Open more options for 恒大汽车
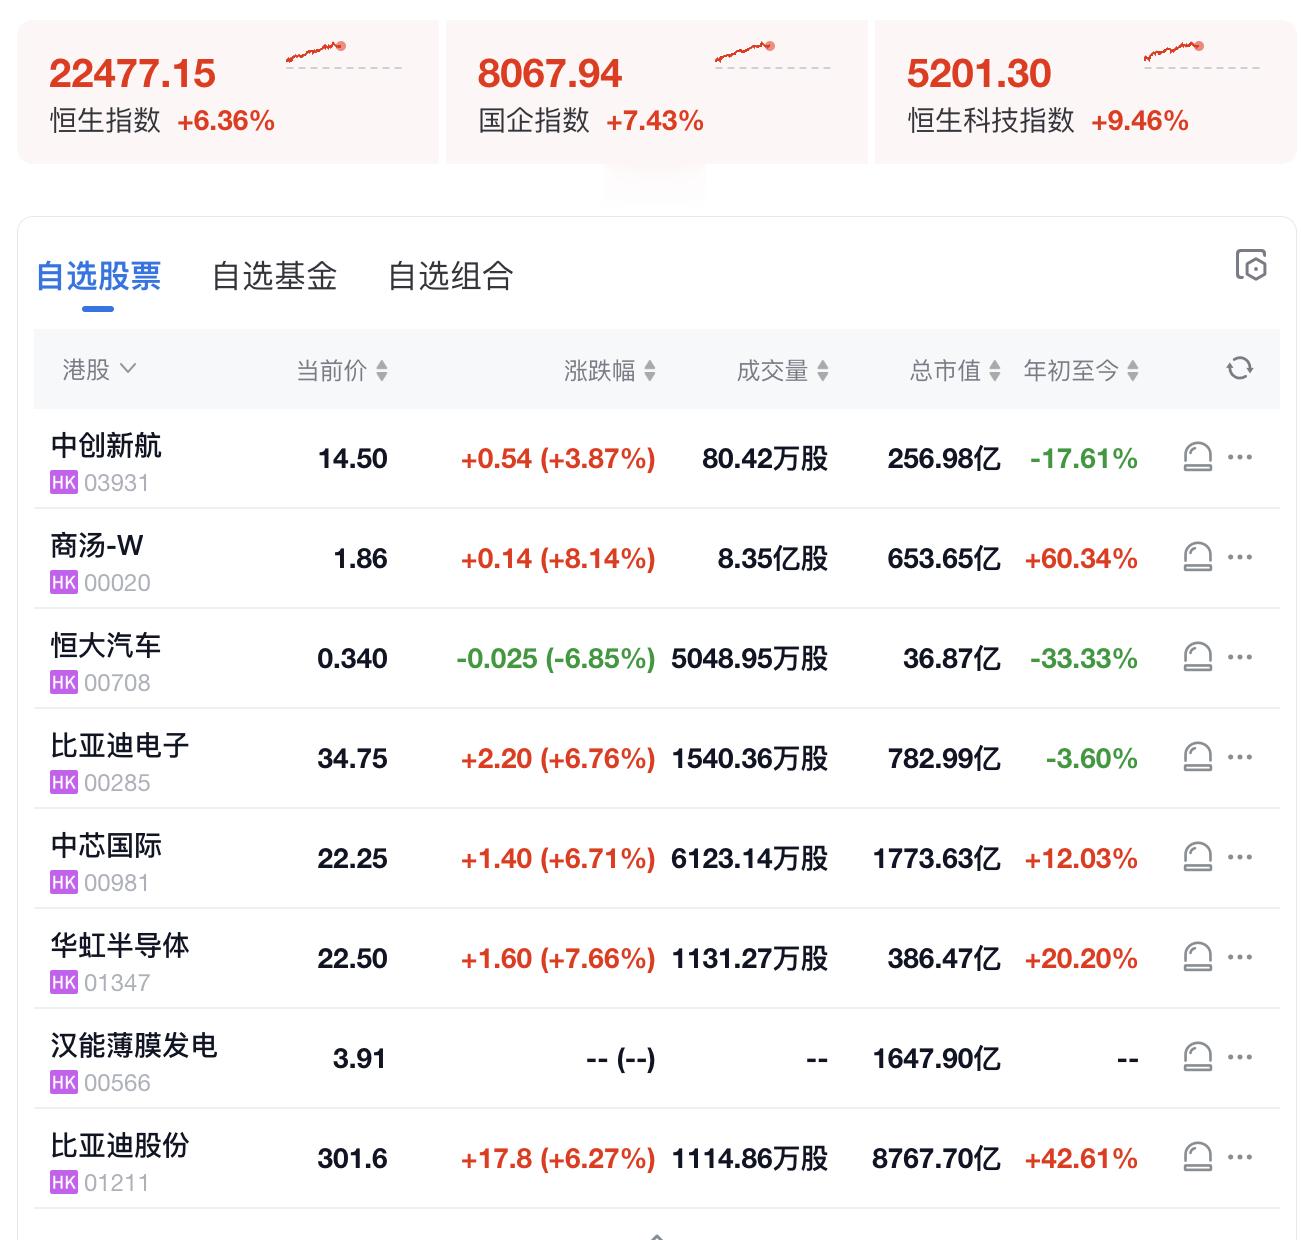 1240,657
